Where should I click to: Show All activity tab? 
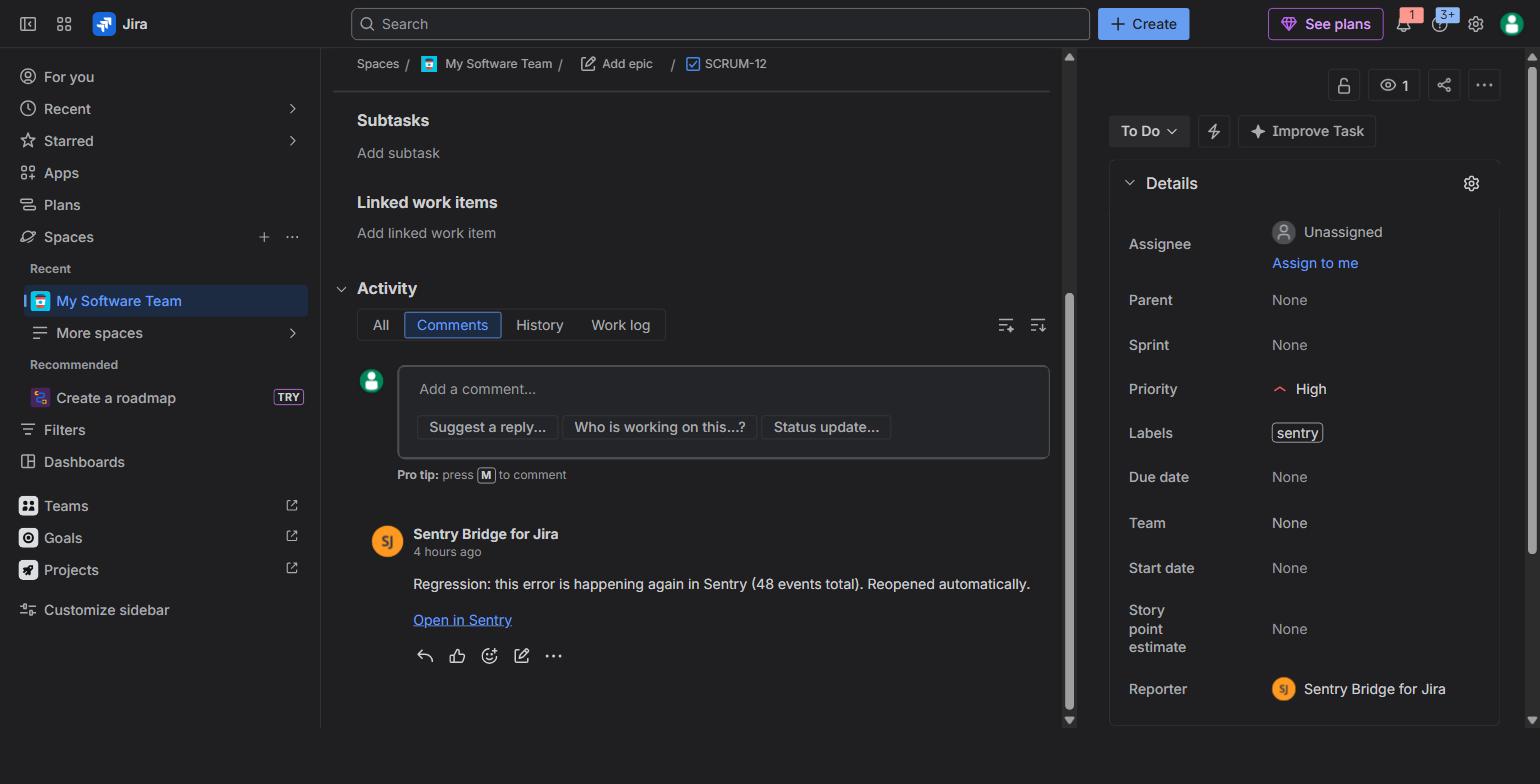click(381, 325)
